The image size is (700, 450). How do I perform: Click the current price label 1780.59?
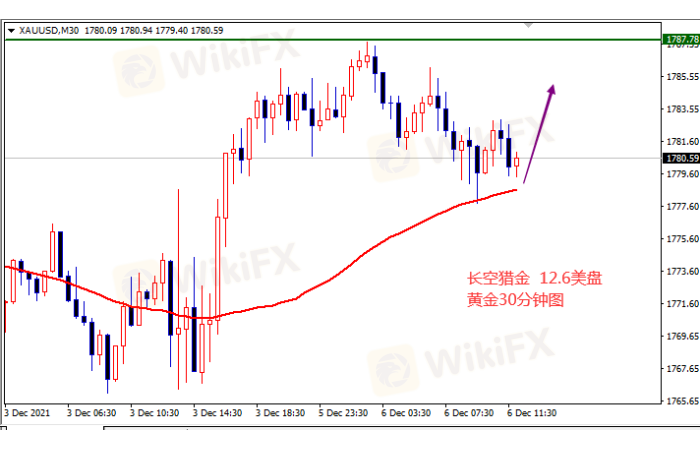[x=680, y=158]
